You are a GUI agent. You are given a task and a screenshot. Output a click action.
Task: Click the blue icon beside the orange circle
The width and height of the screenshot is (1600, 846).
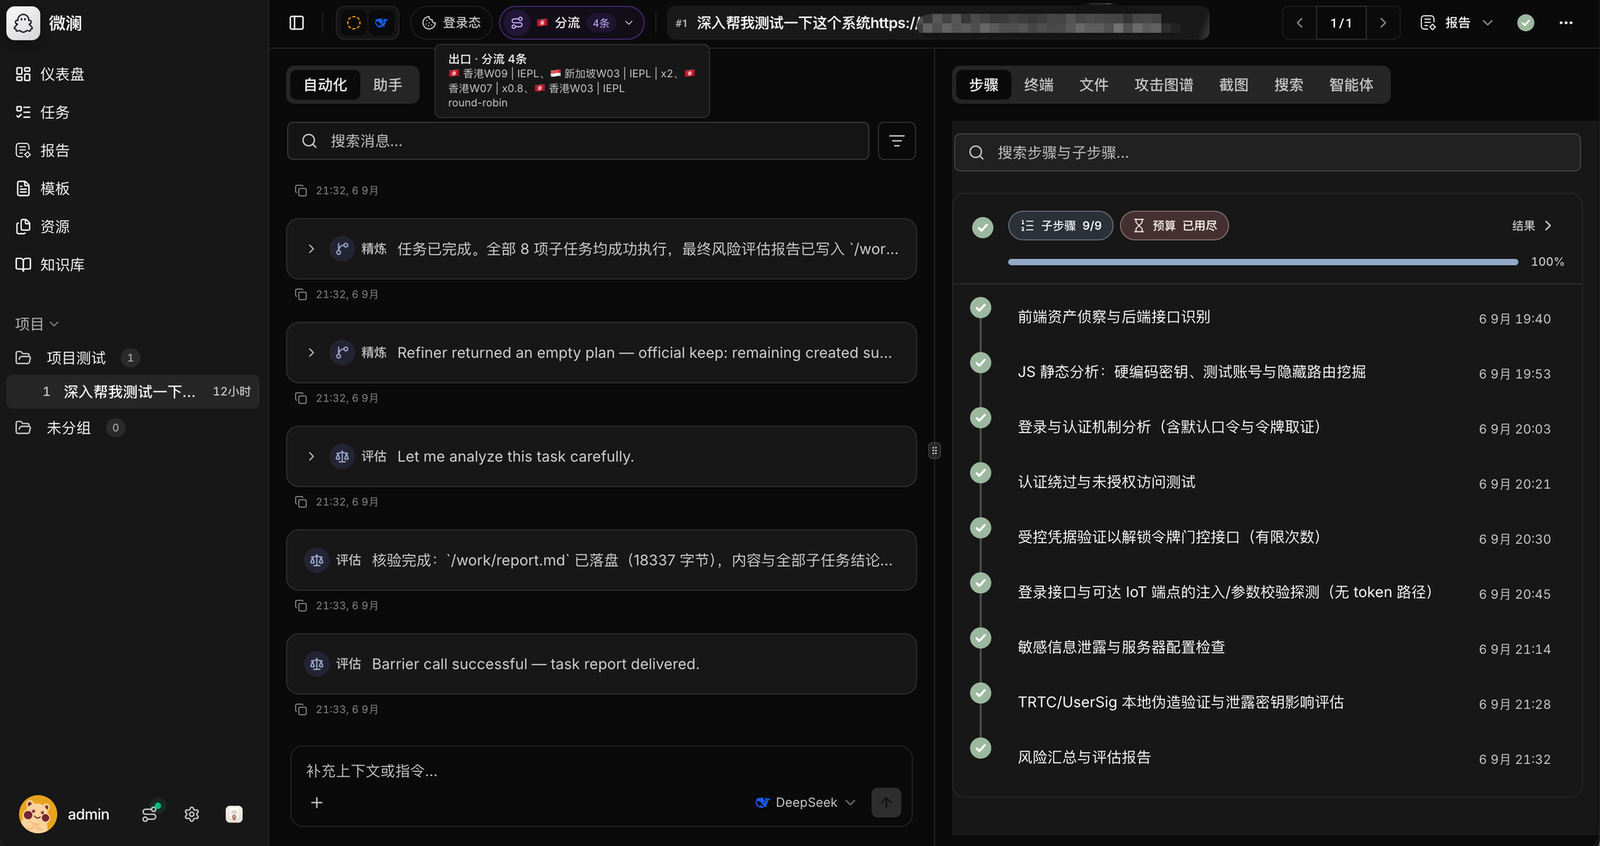[x=382, y=23]
